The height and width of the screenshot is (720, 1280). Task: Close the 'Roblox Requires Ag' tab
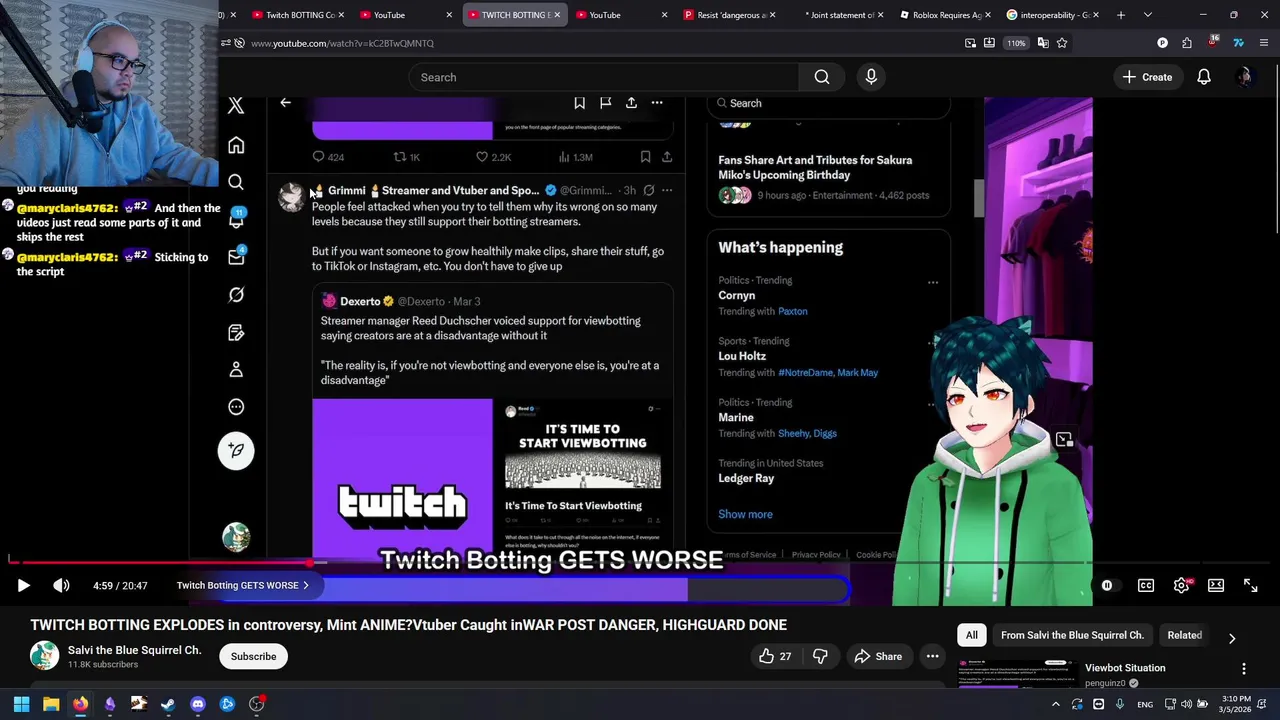click(989, 15)
